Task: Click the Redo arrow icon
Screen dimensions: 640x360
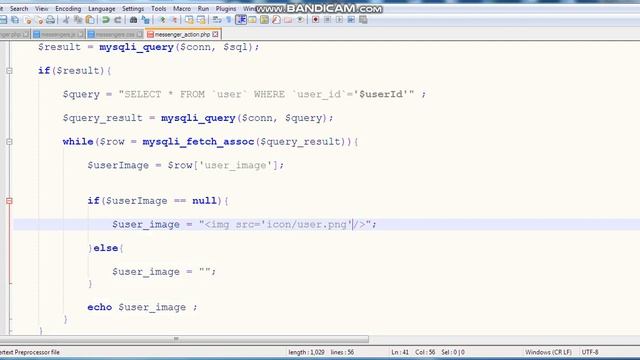Action: coord(118,20)
